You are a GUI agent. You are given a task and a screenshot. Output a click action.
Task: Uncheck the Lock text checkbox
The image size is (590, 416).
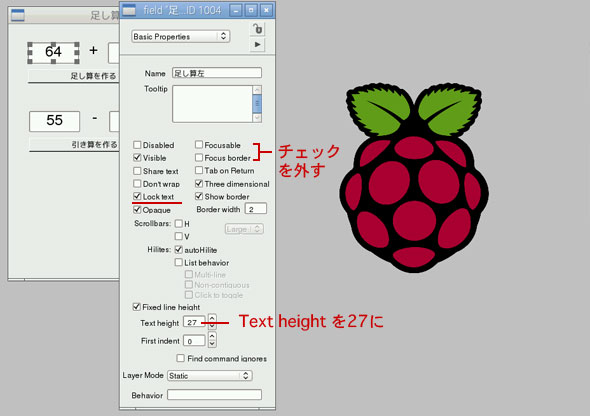pyautogui.click(x=137, y=196)
